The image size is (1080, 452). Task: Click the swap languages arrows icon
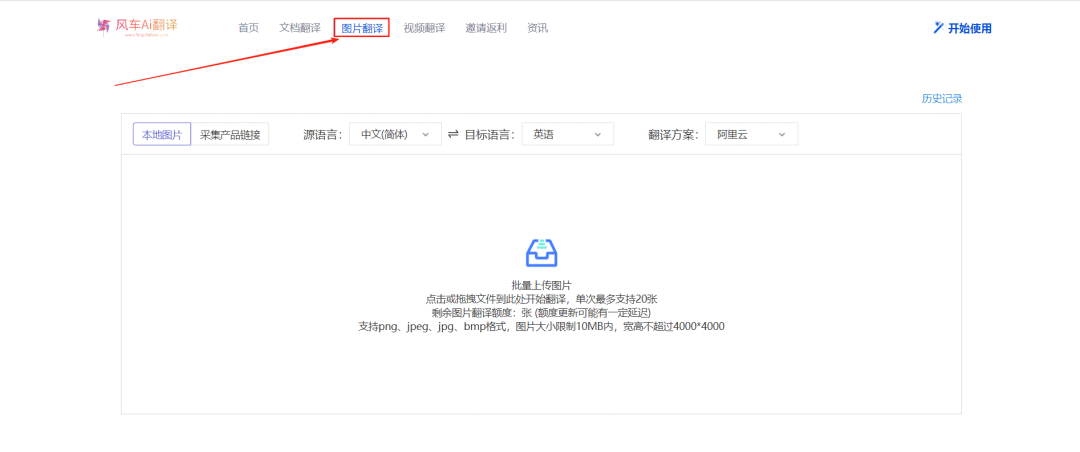453,134
